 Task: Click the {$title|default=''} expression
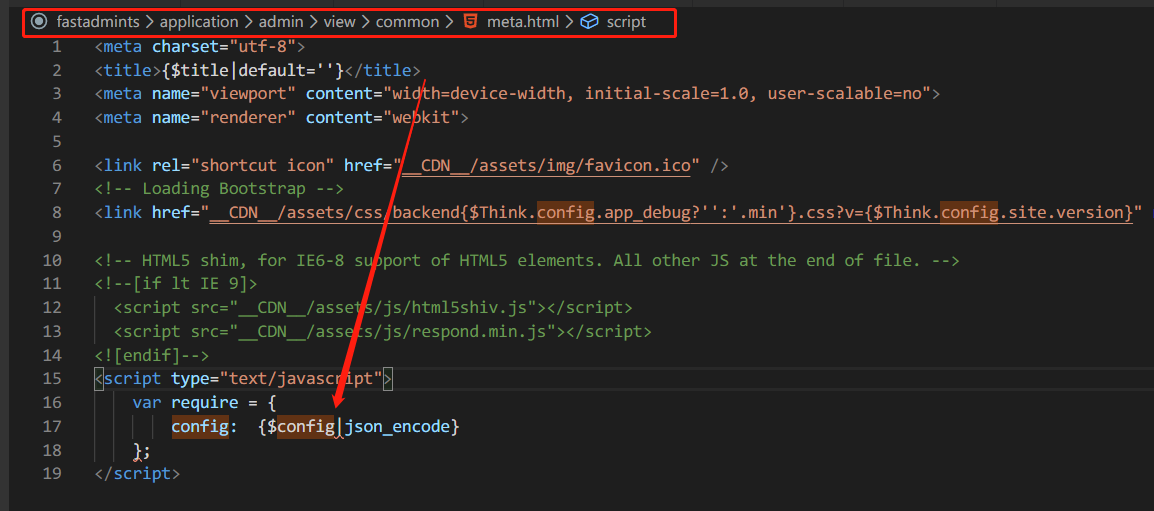click(252, 71)
